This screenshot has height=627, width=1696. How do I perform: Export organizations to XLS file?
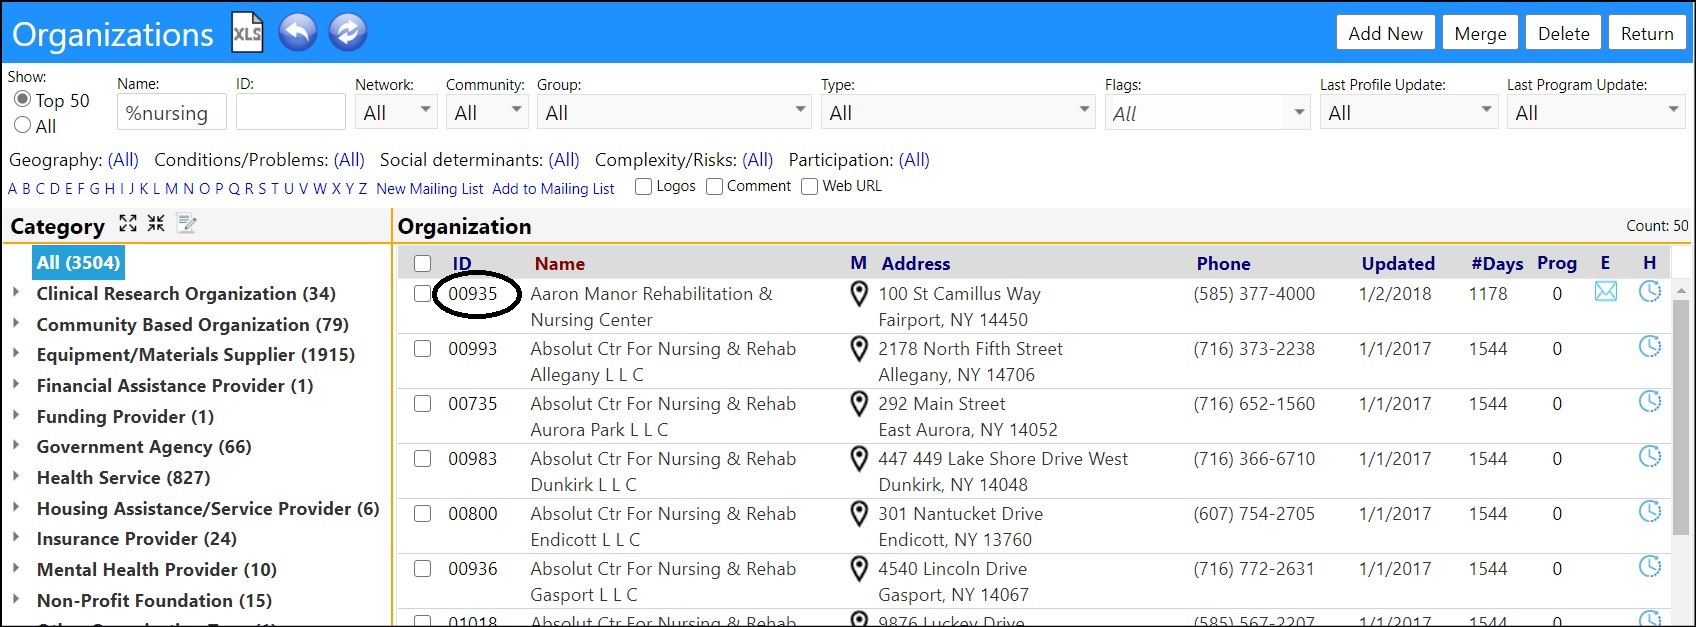tap(247, 33)
